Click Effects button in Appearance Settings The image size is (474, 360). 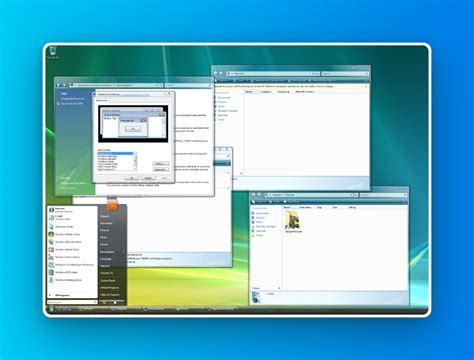pyautogui.click(x=161, y=164)
